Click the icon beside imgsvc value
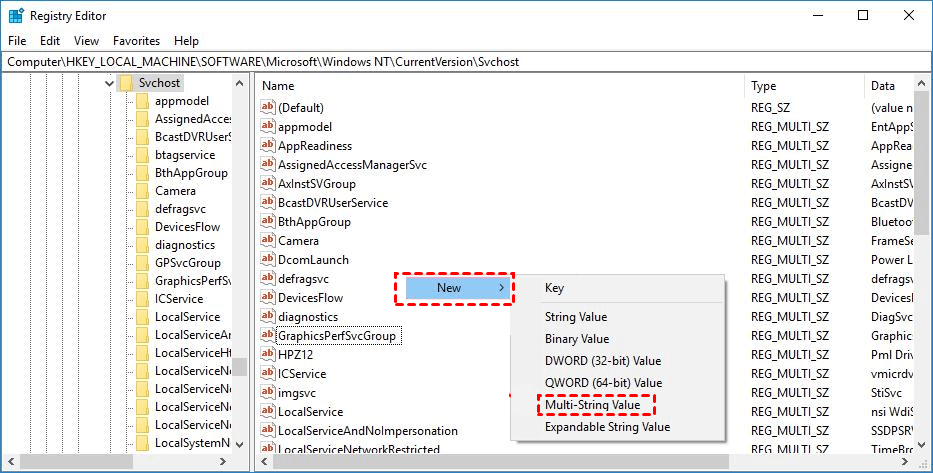Screen dimensions: 933x473 (267, 392)
